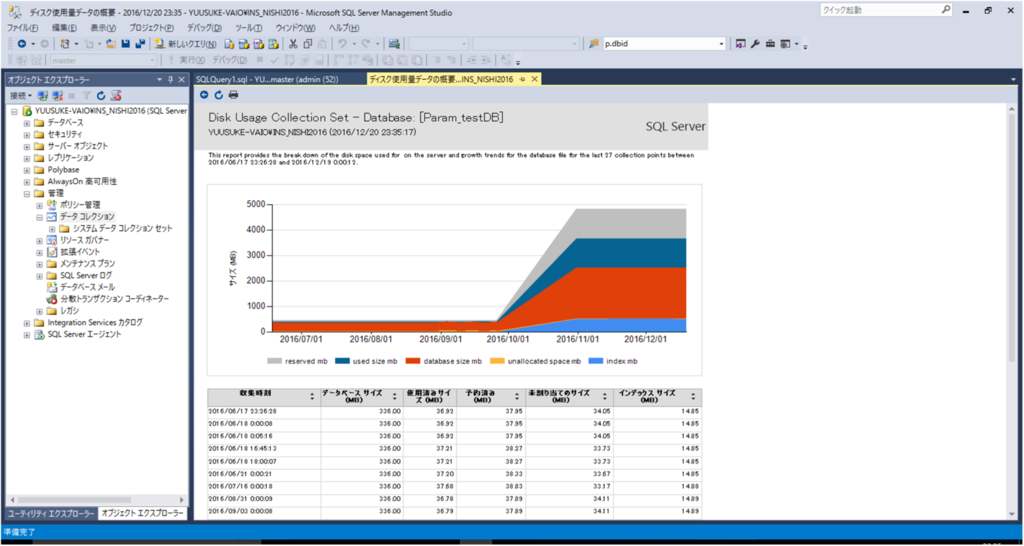
Task: Select the データベース メール tree item
Action: pyautogui.click(x=87, y=287)
